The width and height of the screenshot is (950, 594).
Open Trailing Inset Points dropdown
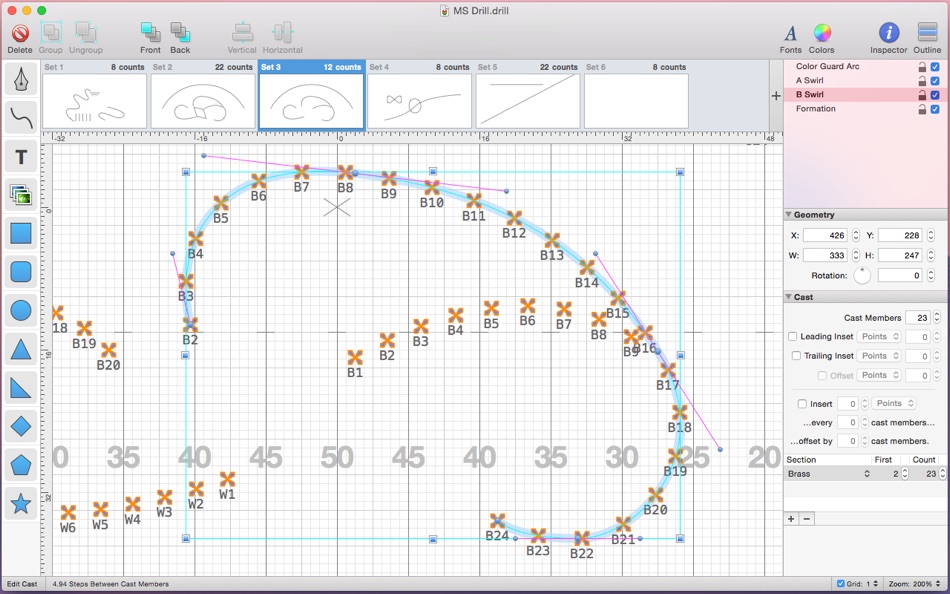pyautogui.click(x=879, y=356)
